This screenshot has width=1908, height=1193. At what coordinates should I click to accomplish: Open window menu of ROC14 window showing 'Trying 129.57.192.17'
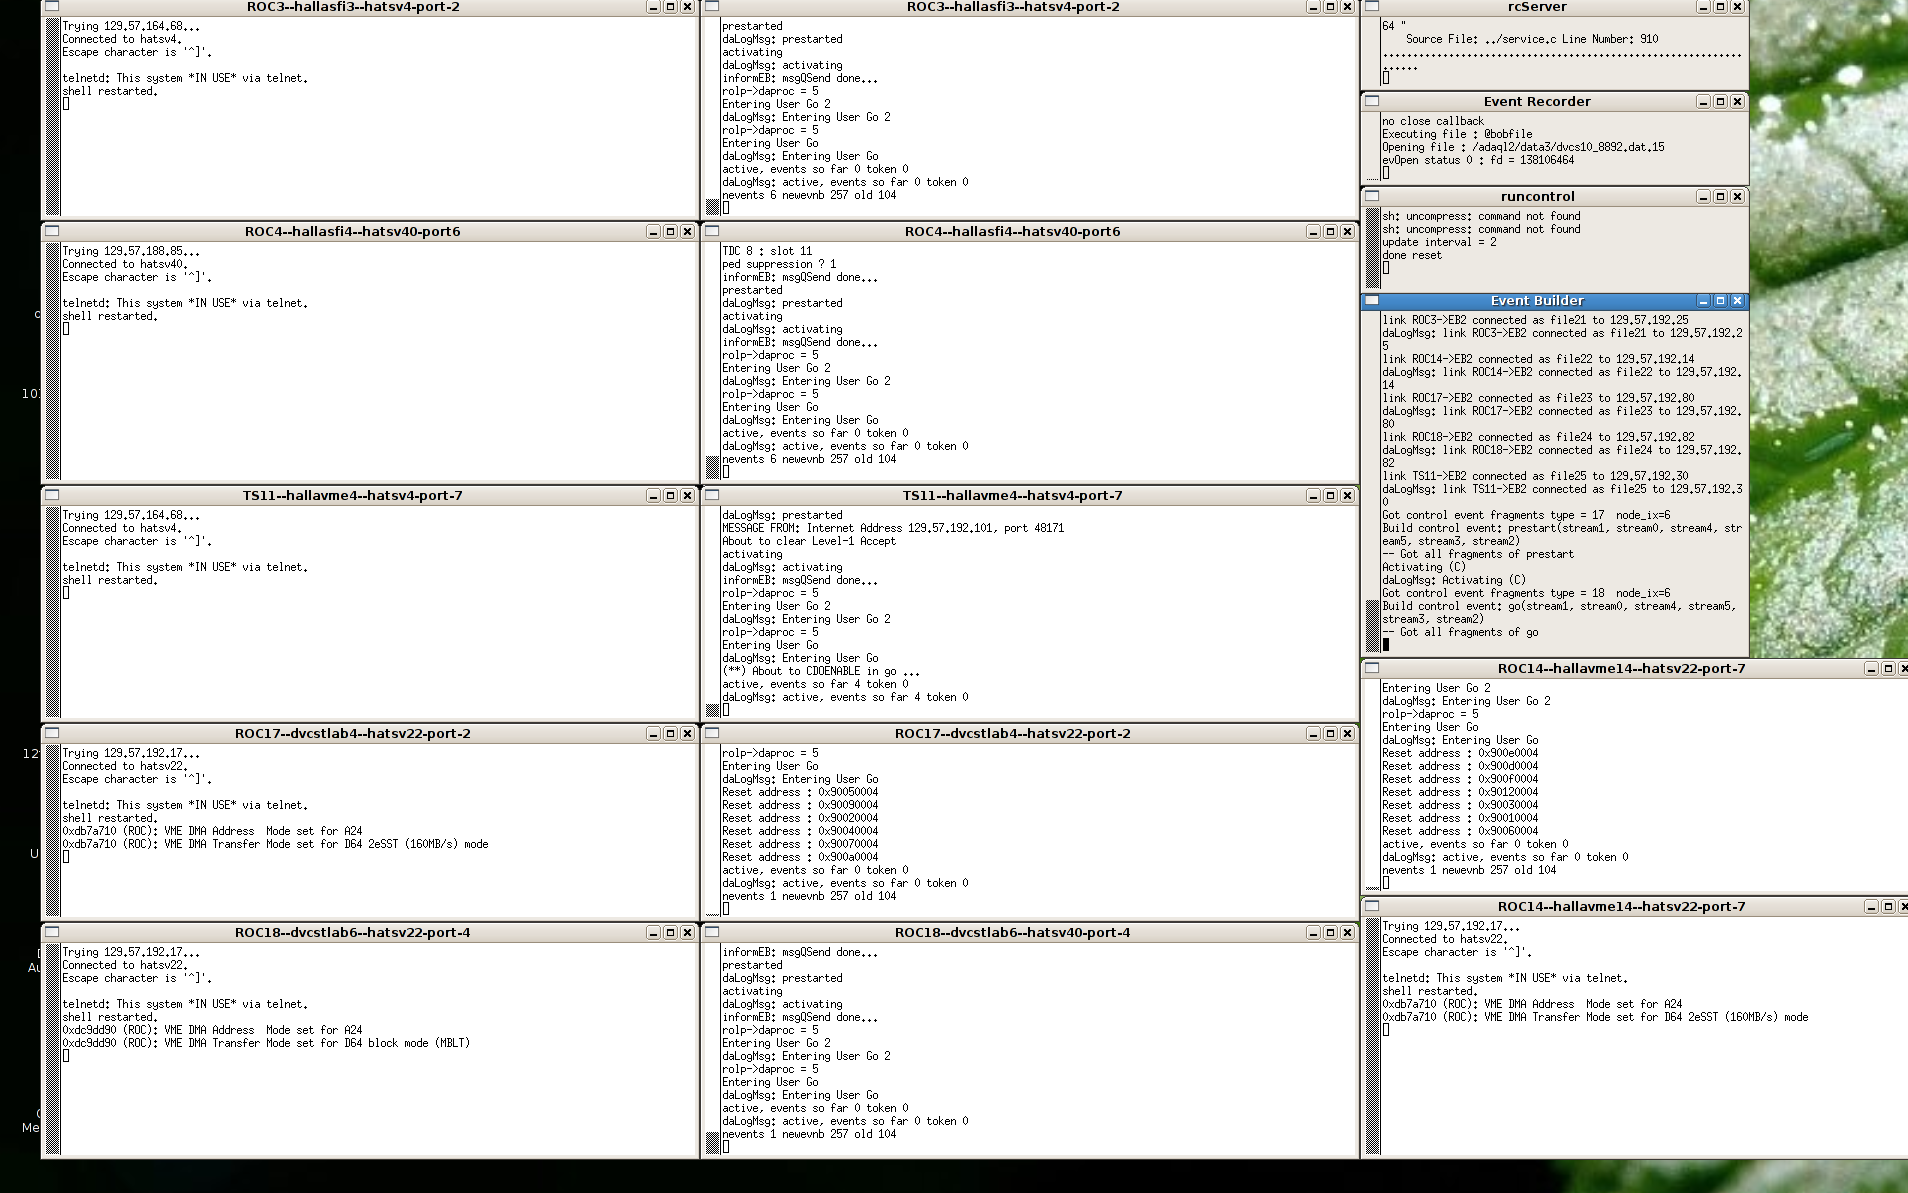[x=1372, y=906]
